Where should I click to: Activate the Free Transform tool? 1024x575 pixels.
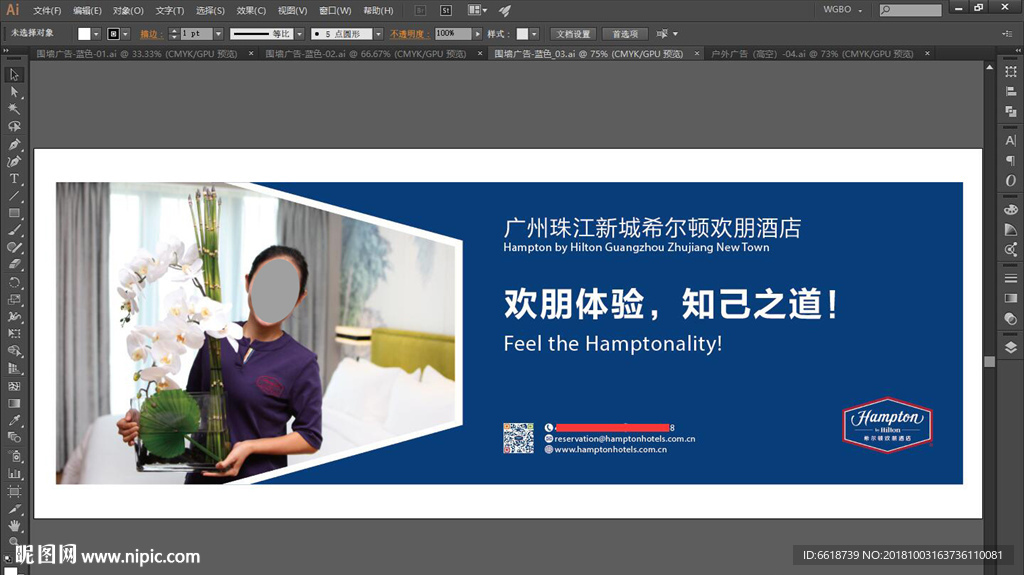point(14,334)
